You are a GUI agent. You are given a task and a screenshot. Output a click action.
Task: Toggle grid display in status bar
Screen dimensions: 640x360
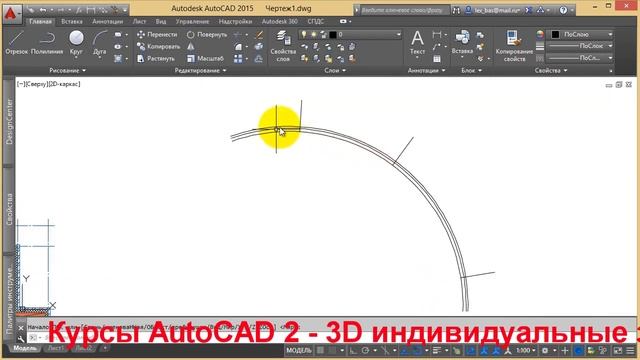click(x=320, y=350)
